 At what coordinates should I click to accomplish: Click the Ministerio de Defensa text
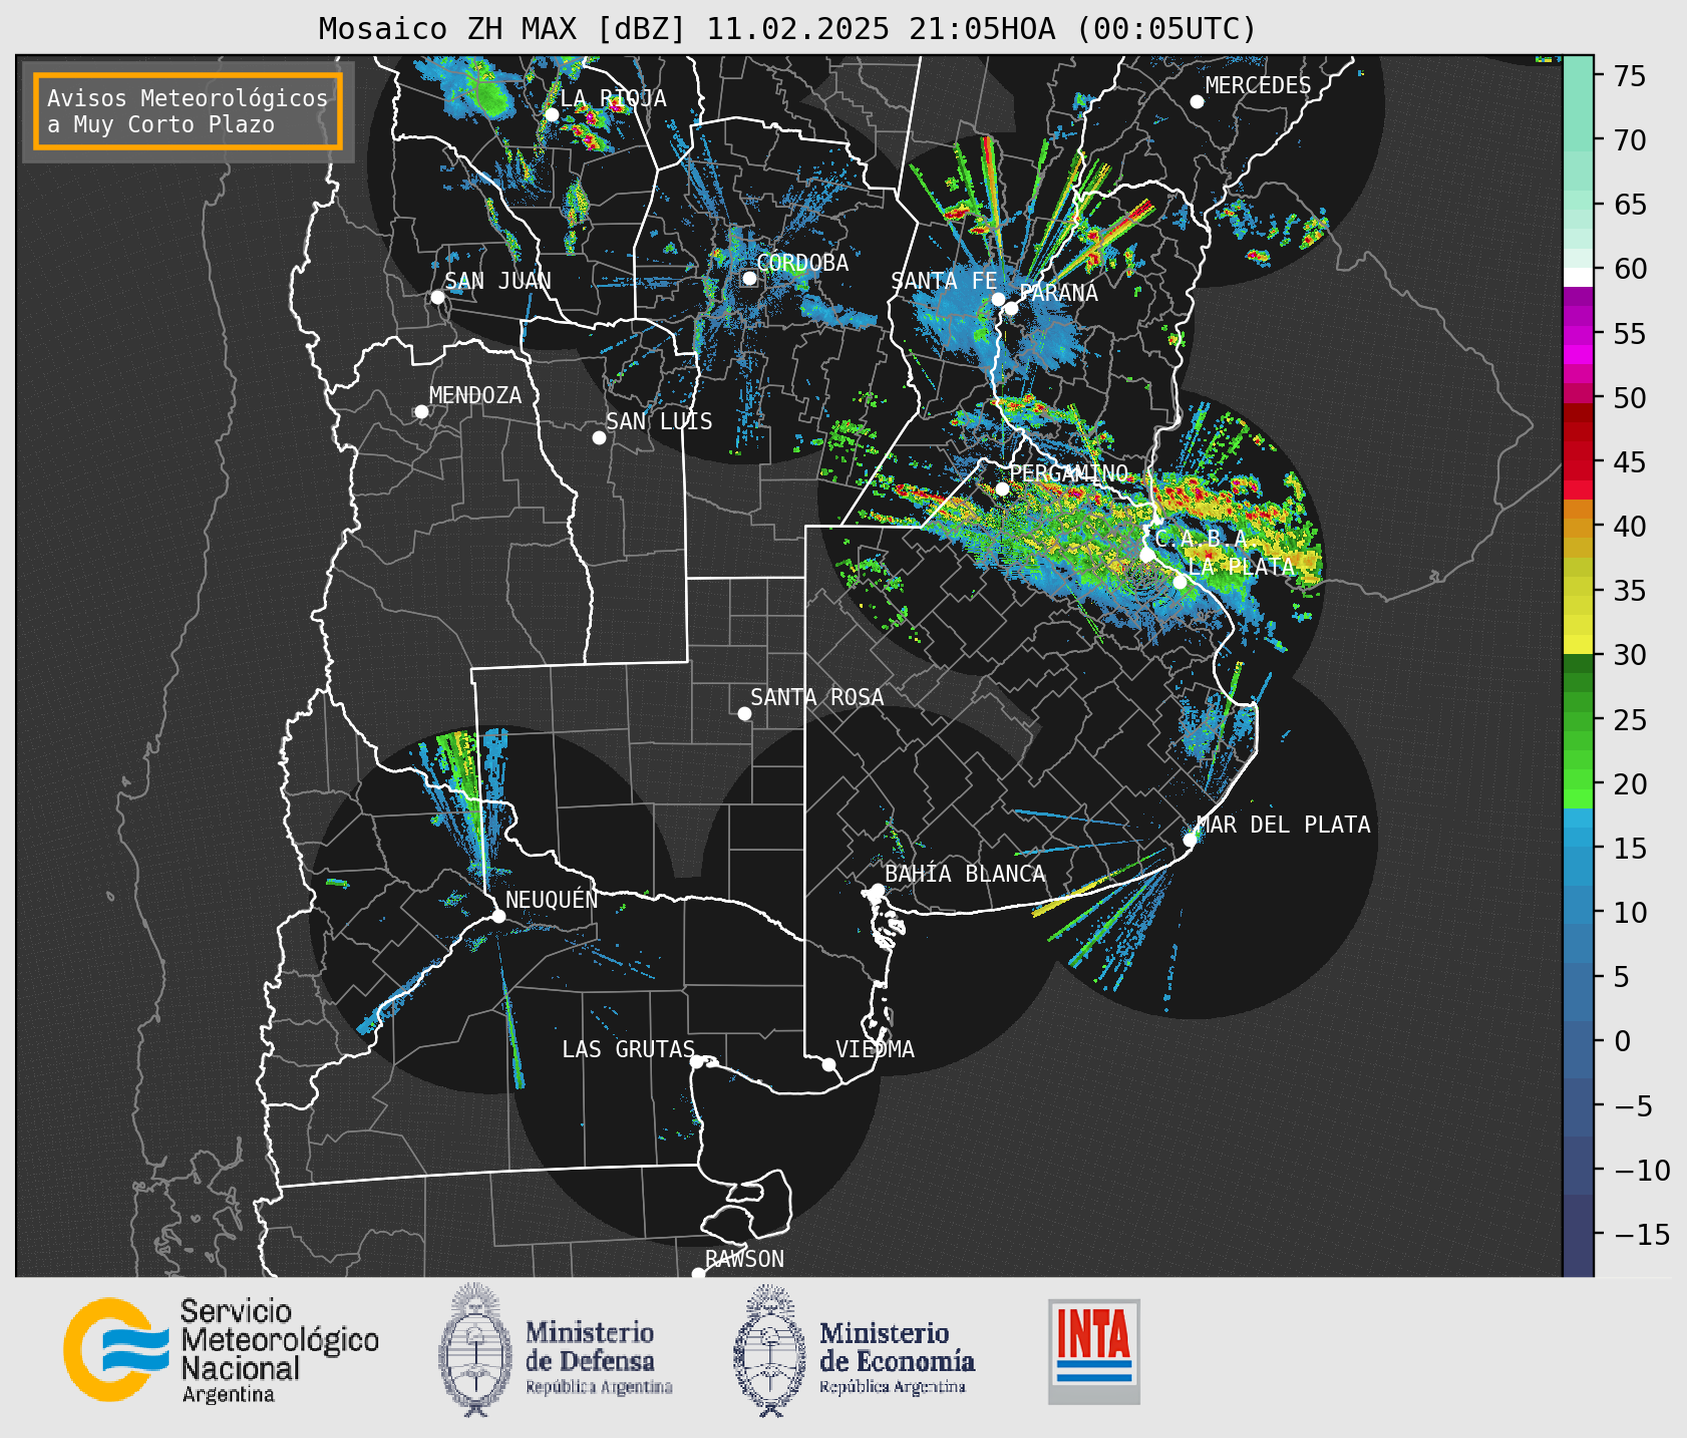[x=599, y=1358]
